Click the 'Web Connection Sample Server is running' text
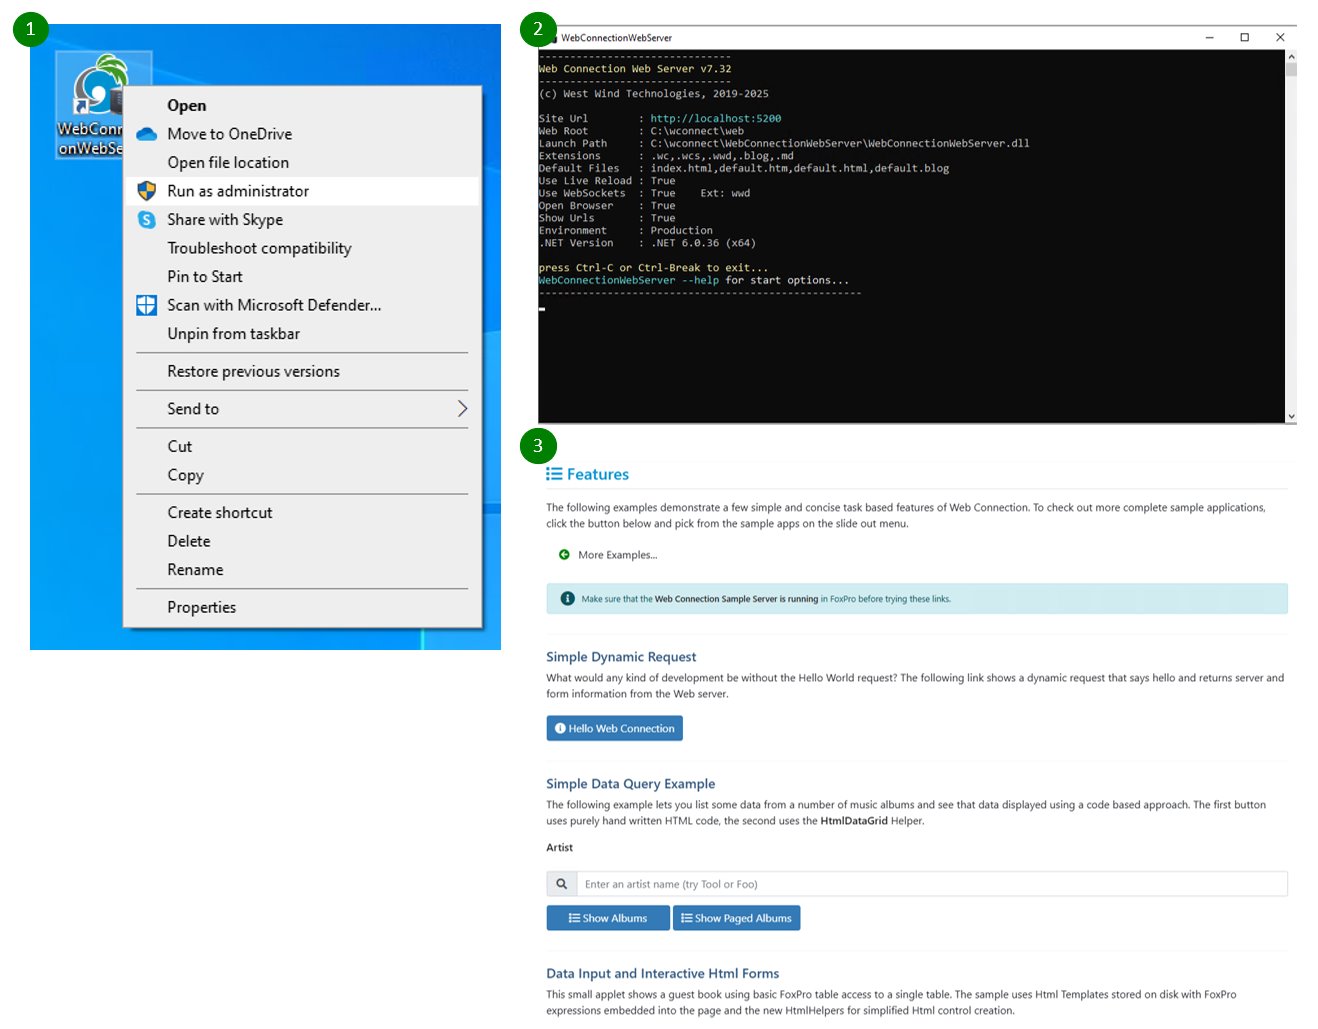 [736, 599]
